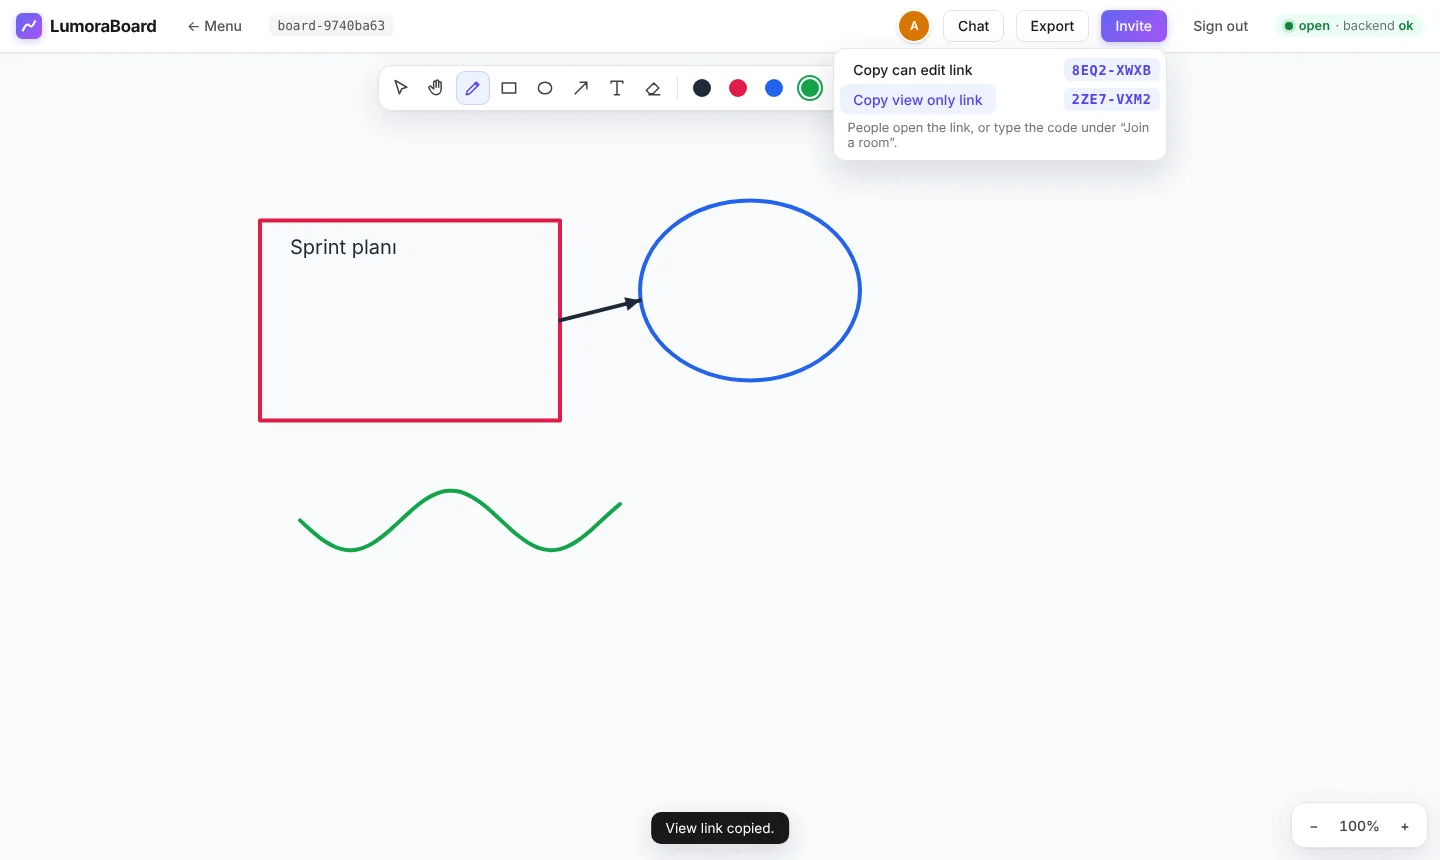Go back to Menu
Viewport: 1440px width, 860px height.
(x=214, y=26)
